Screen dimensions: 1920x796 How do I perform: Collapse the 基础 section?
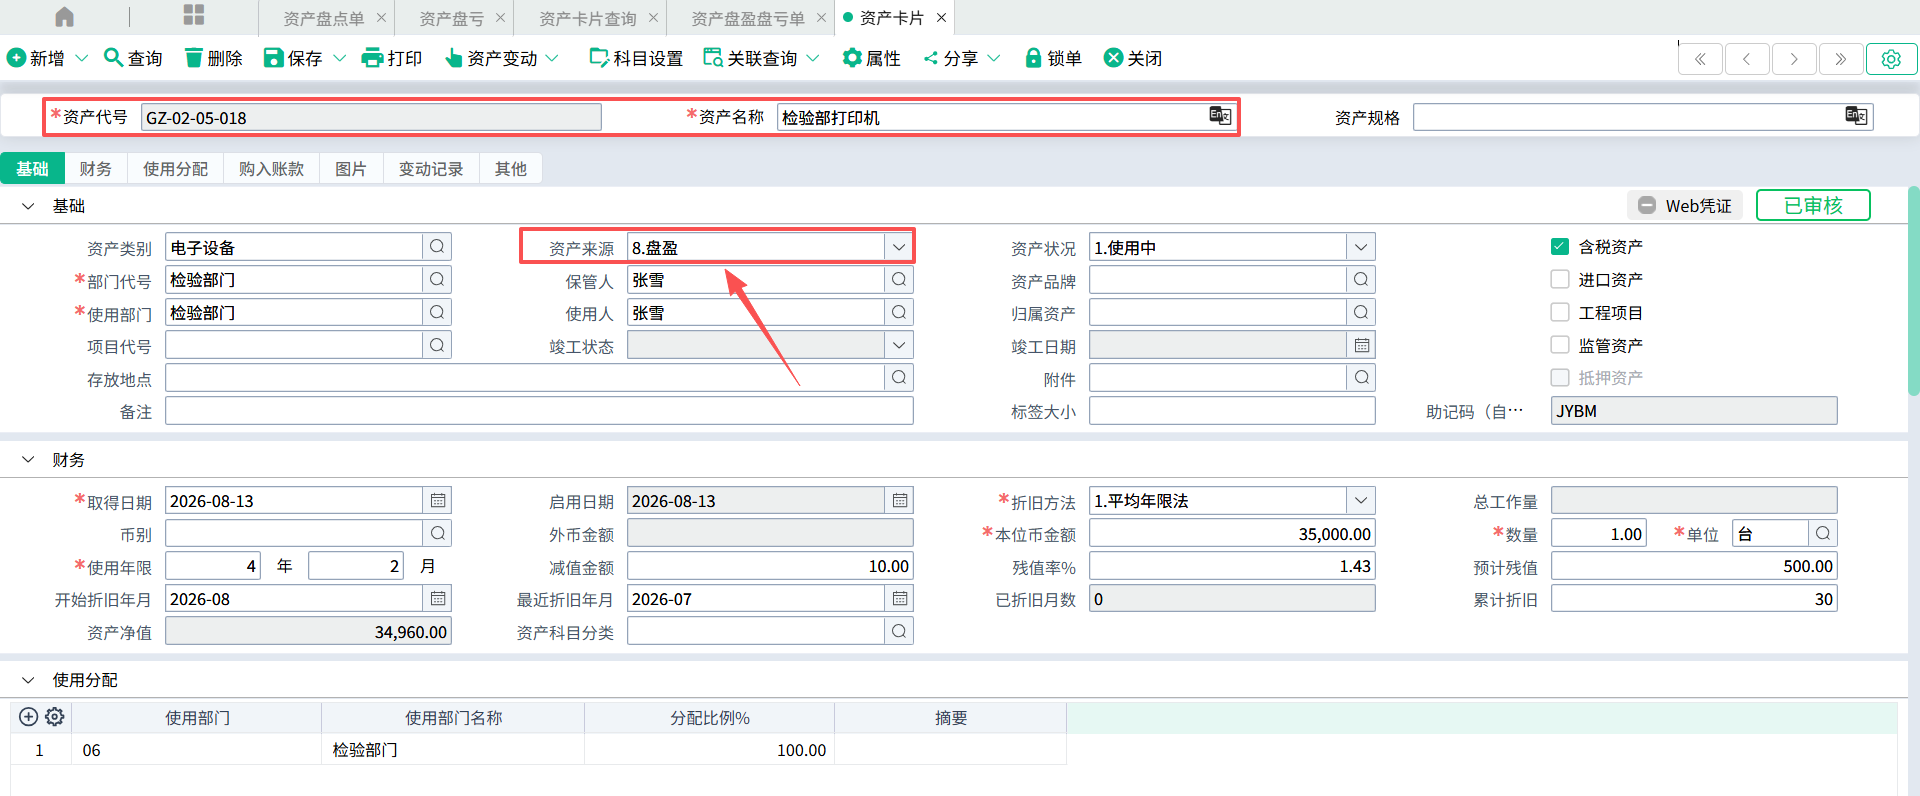28,206
